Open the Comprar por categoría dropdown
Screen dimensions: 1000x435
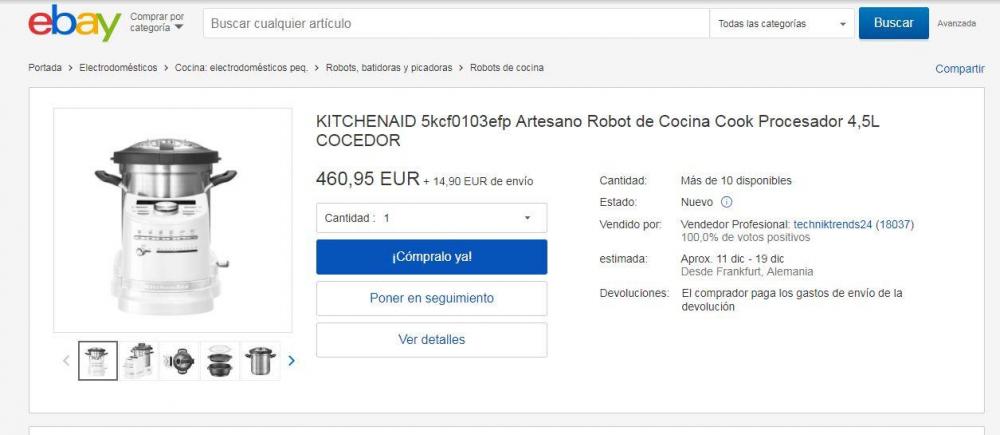click(158, 23)
